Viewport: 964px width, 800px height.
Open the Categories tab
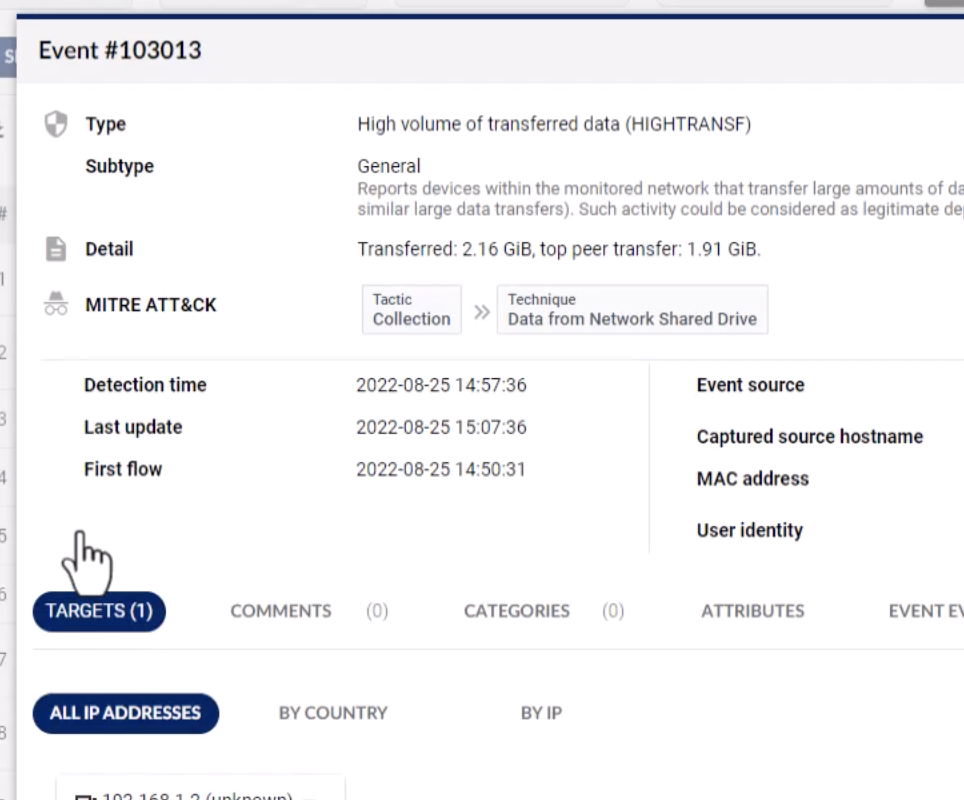click(x=517, y=611)
